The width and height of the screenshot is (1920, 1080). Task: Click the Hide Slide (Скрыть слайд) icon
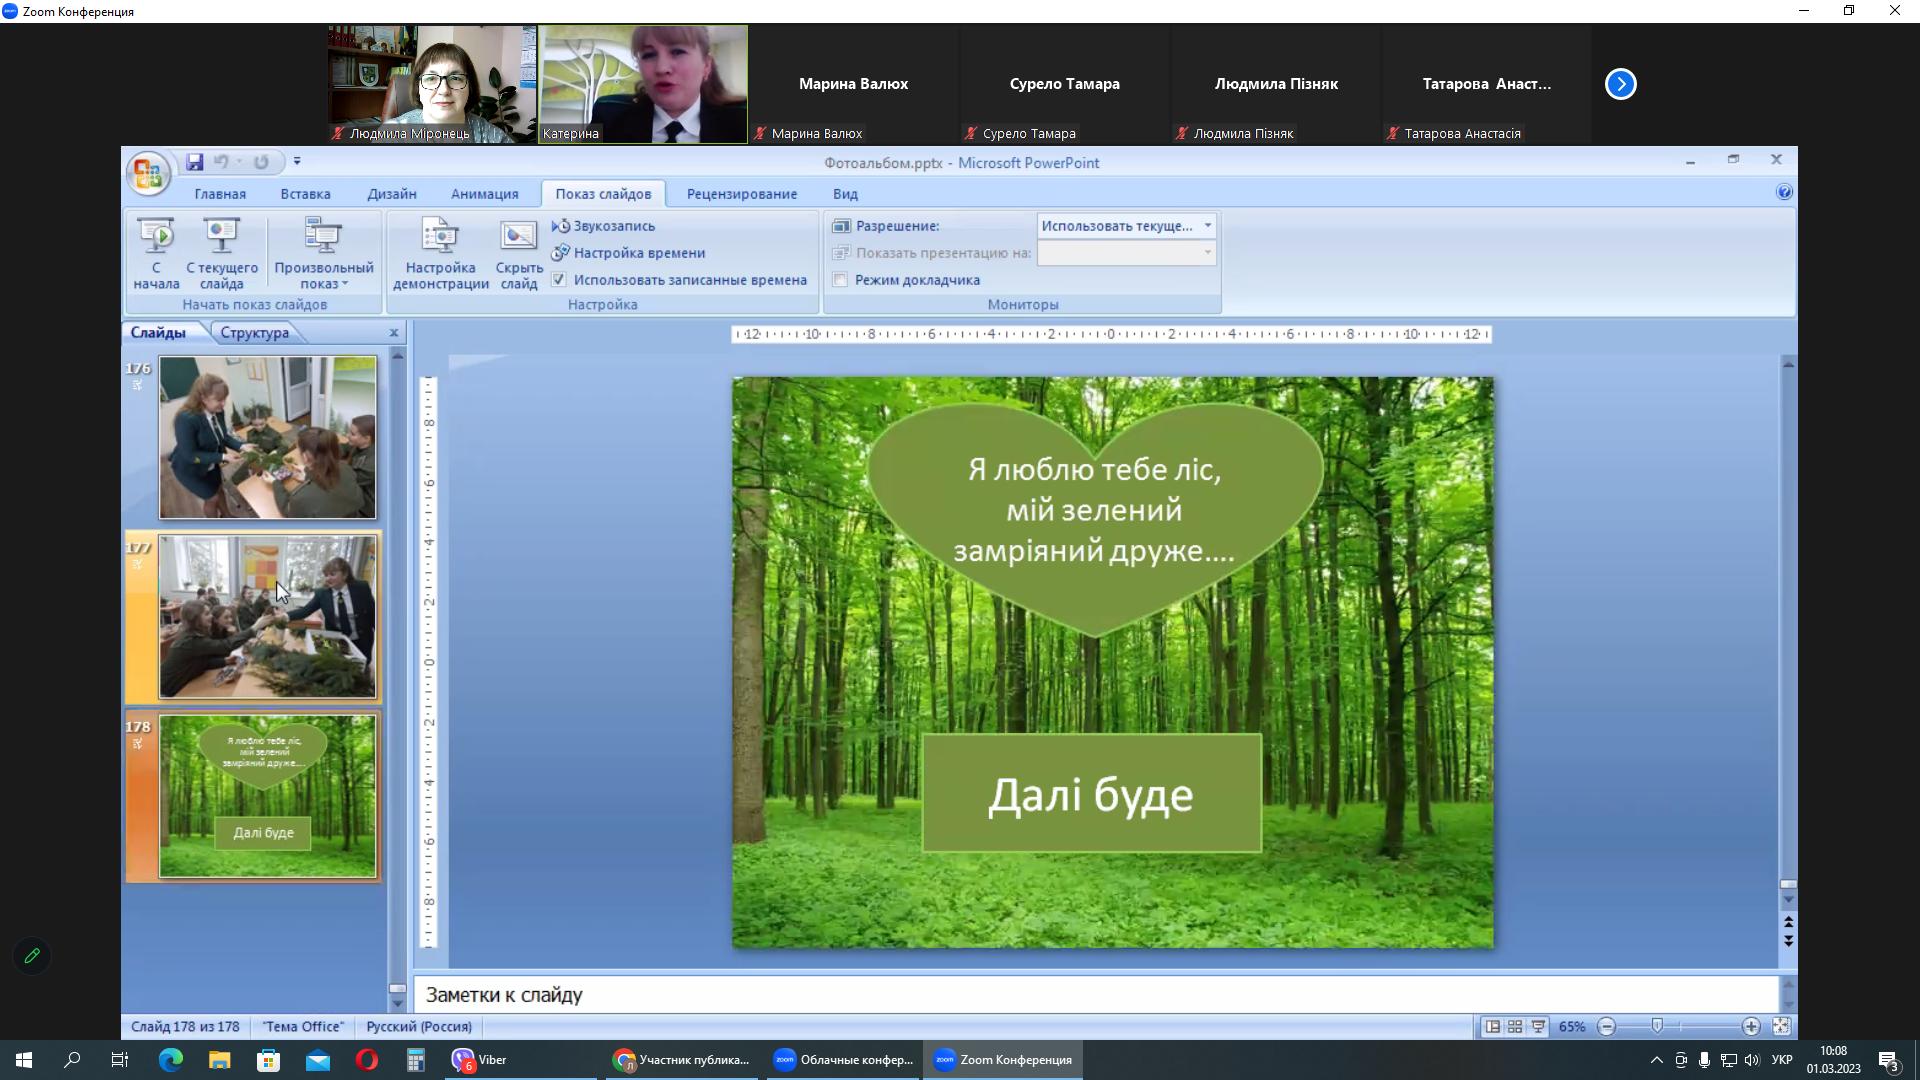coord(518,237)
